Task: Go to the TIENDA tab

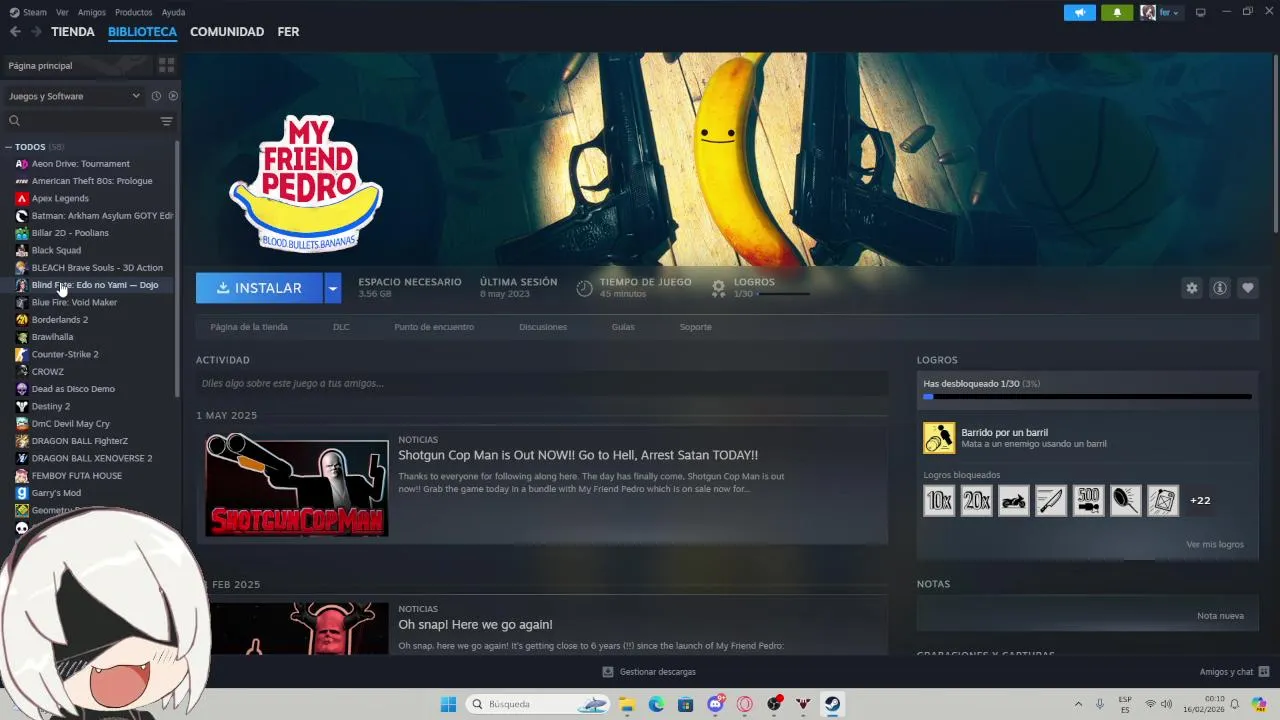Action: (73, 32)
